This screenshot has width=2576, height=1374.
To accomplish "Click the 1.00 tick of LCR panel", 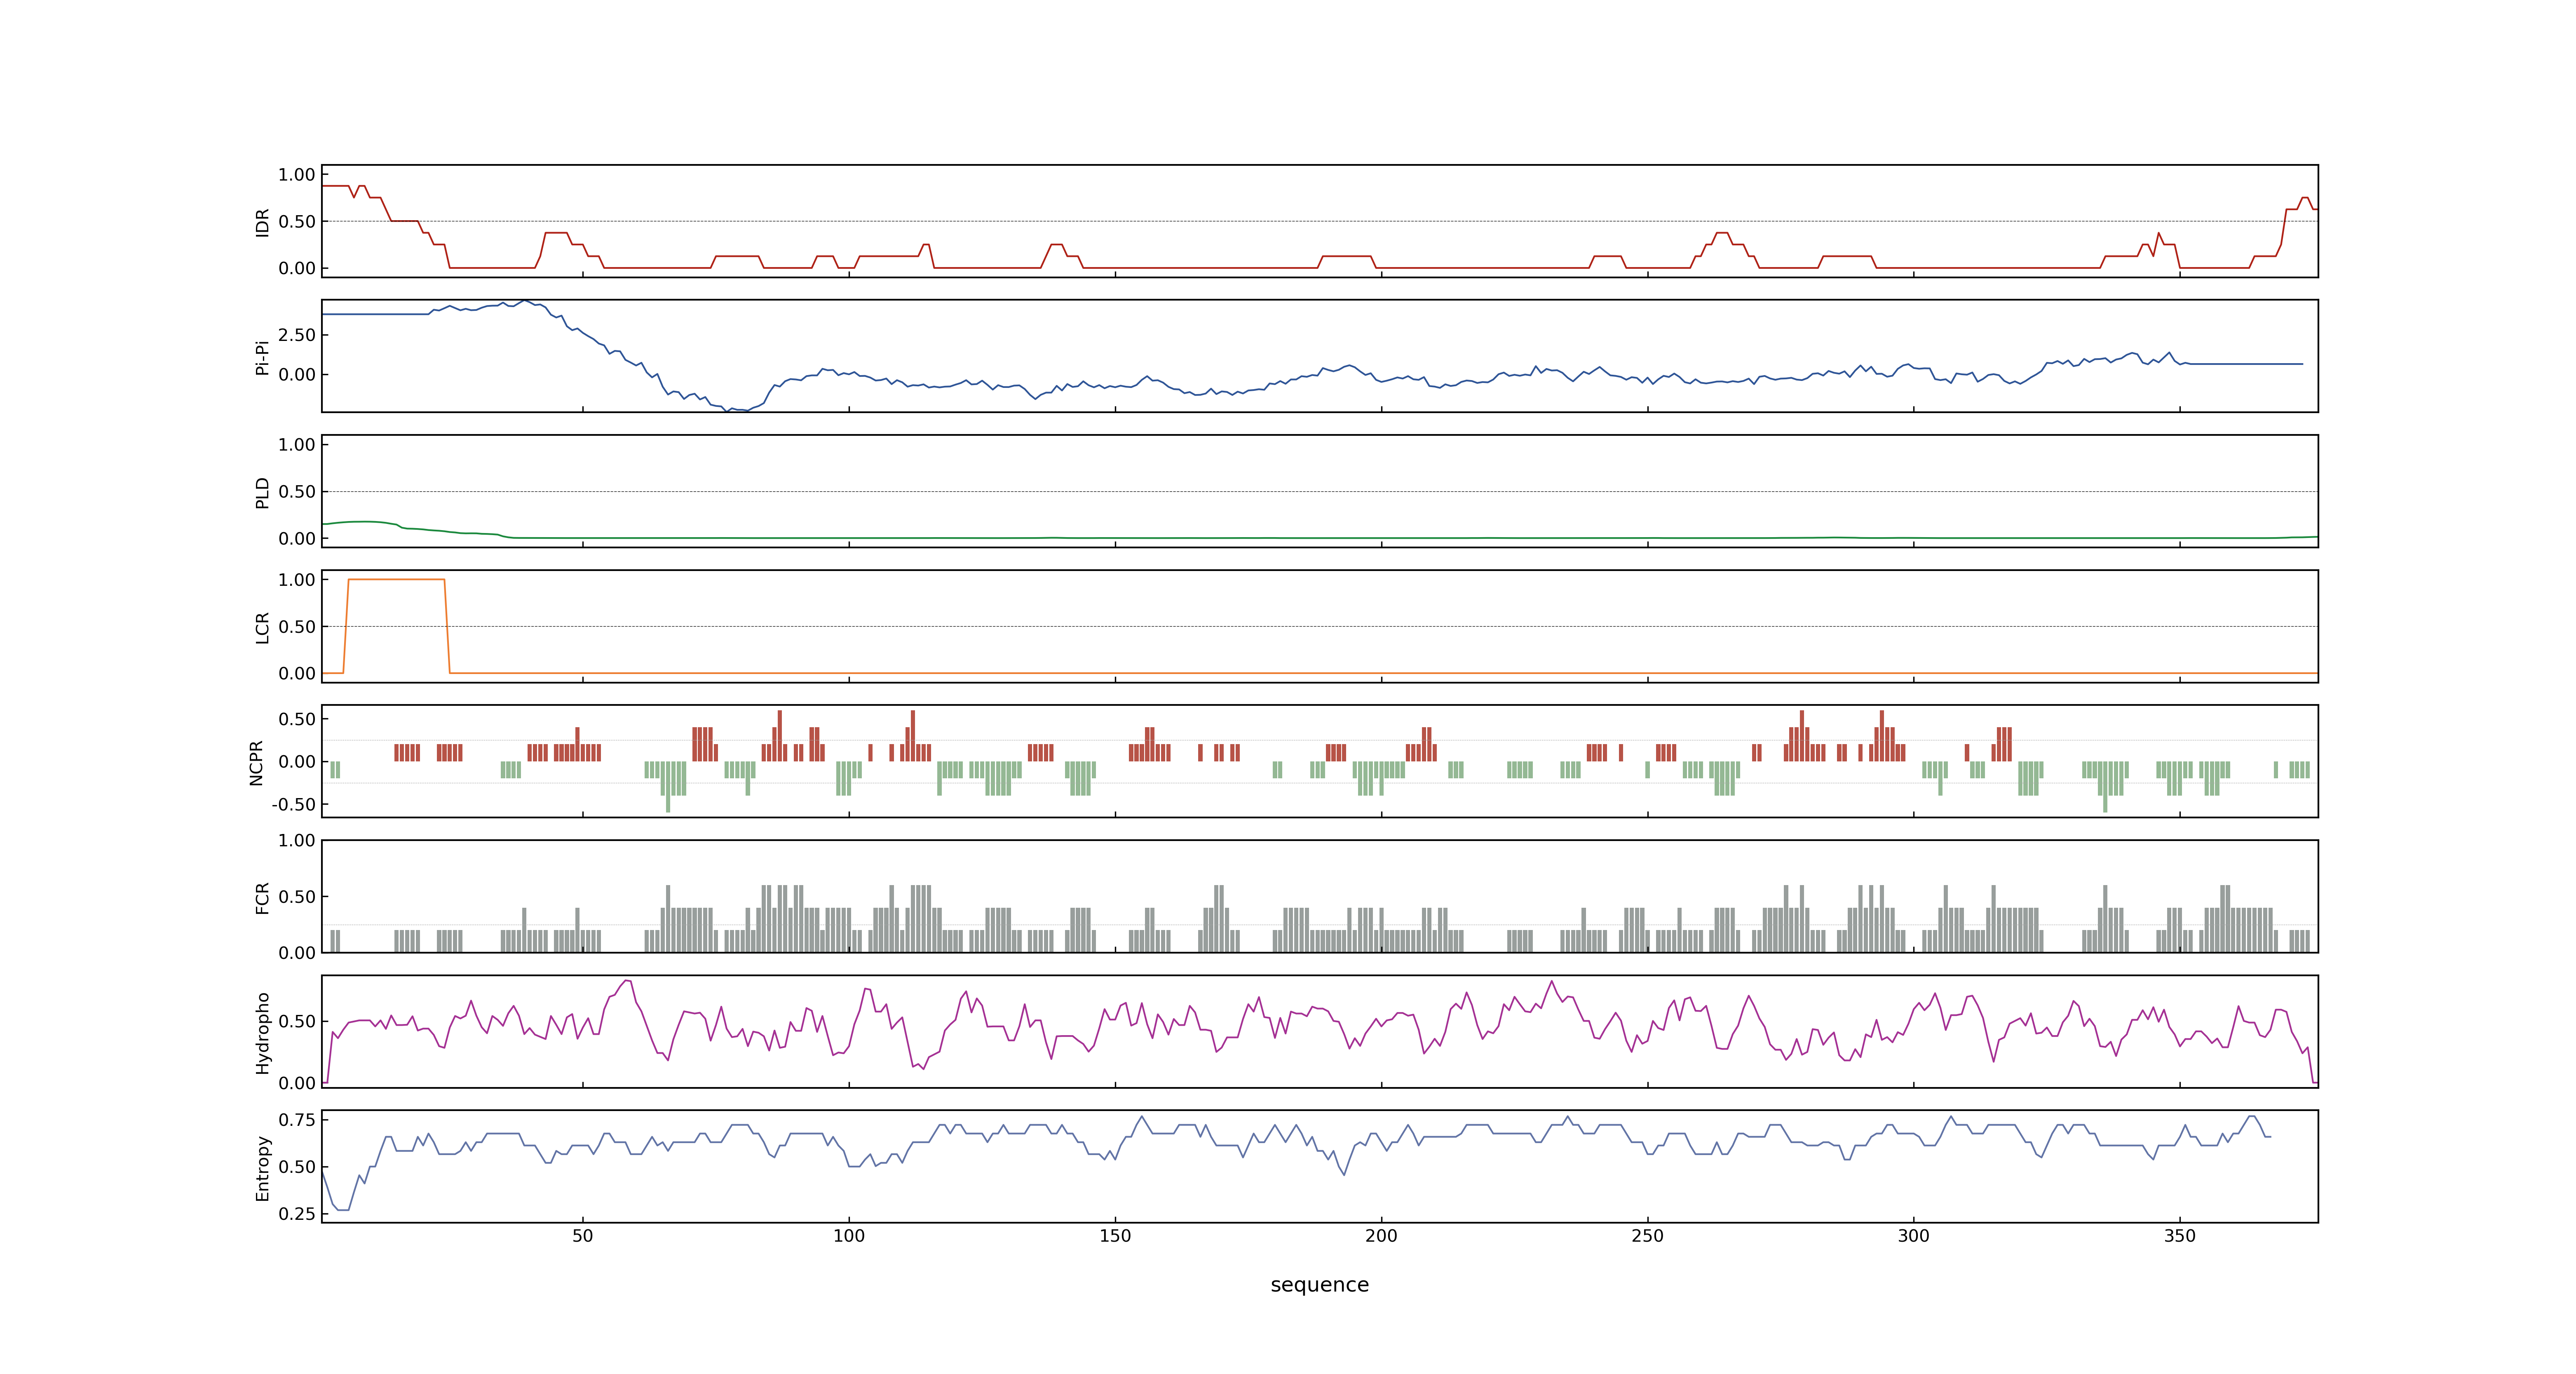I will [x=297, y=580].
